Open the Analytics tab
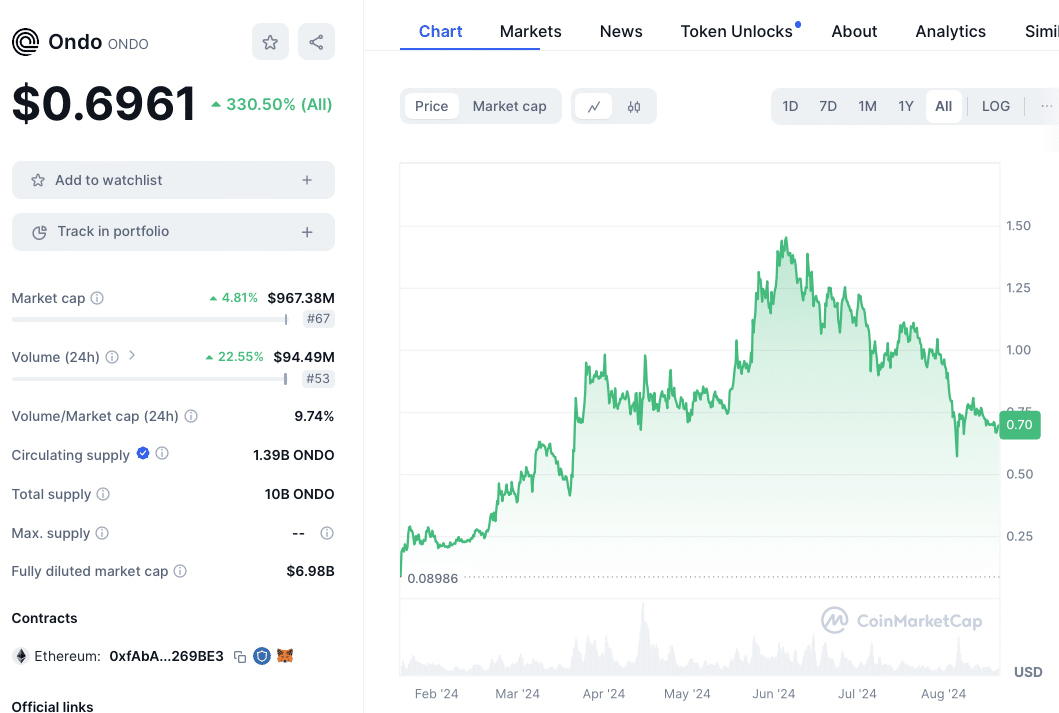The height and width of the screenshot is (713, 1059). click(950, 31)
